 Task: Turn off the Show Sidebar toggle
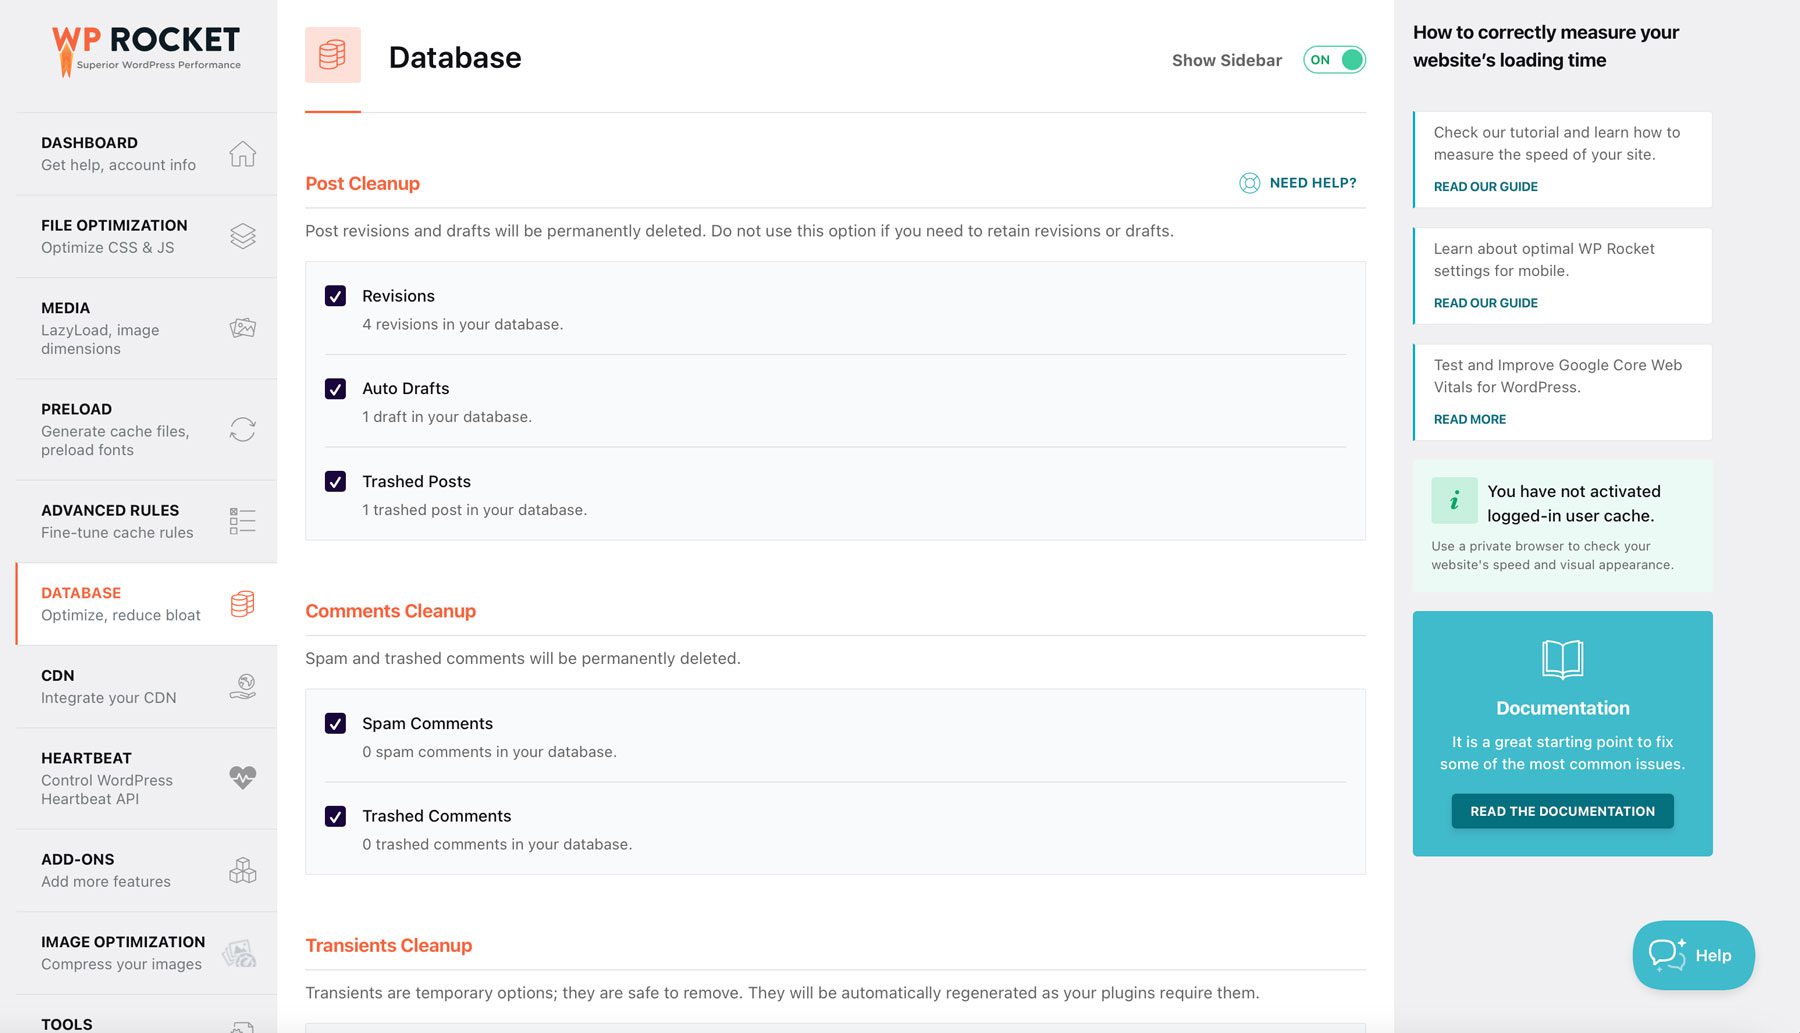(1334, 60)
